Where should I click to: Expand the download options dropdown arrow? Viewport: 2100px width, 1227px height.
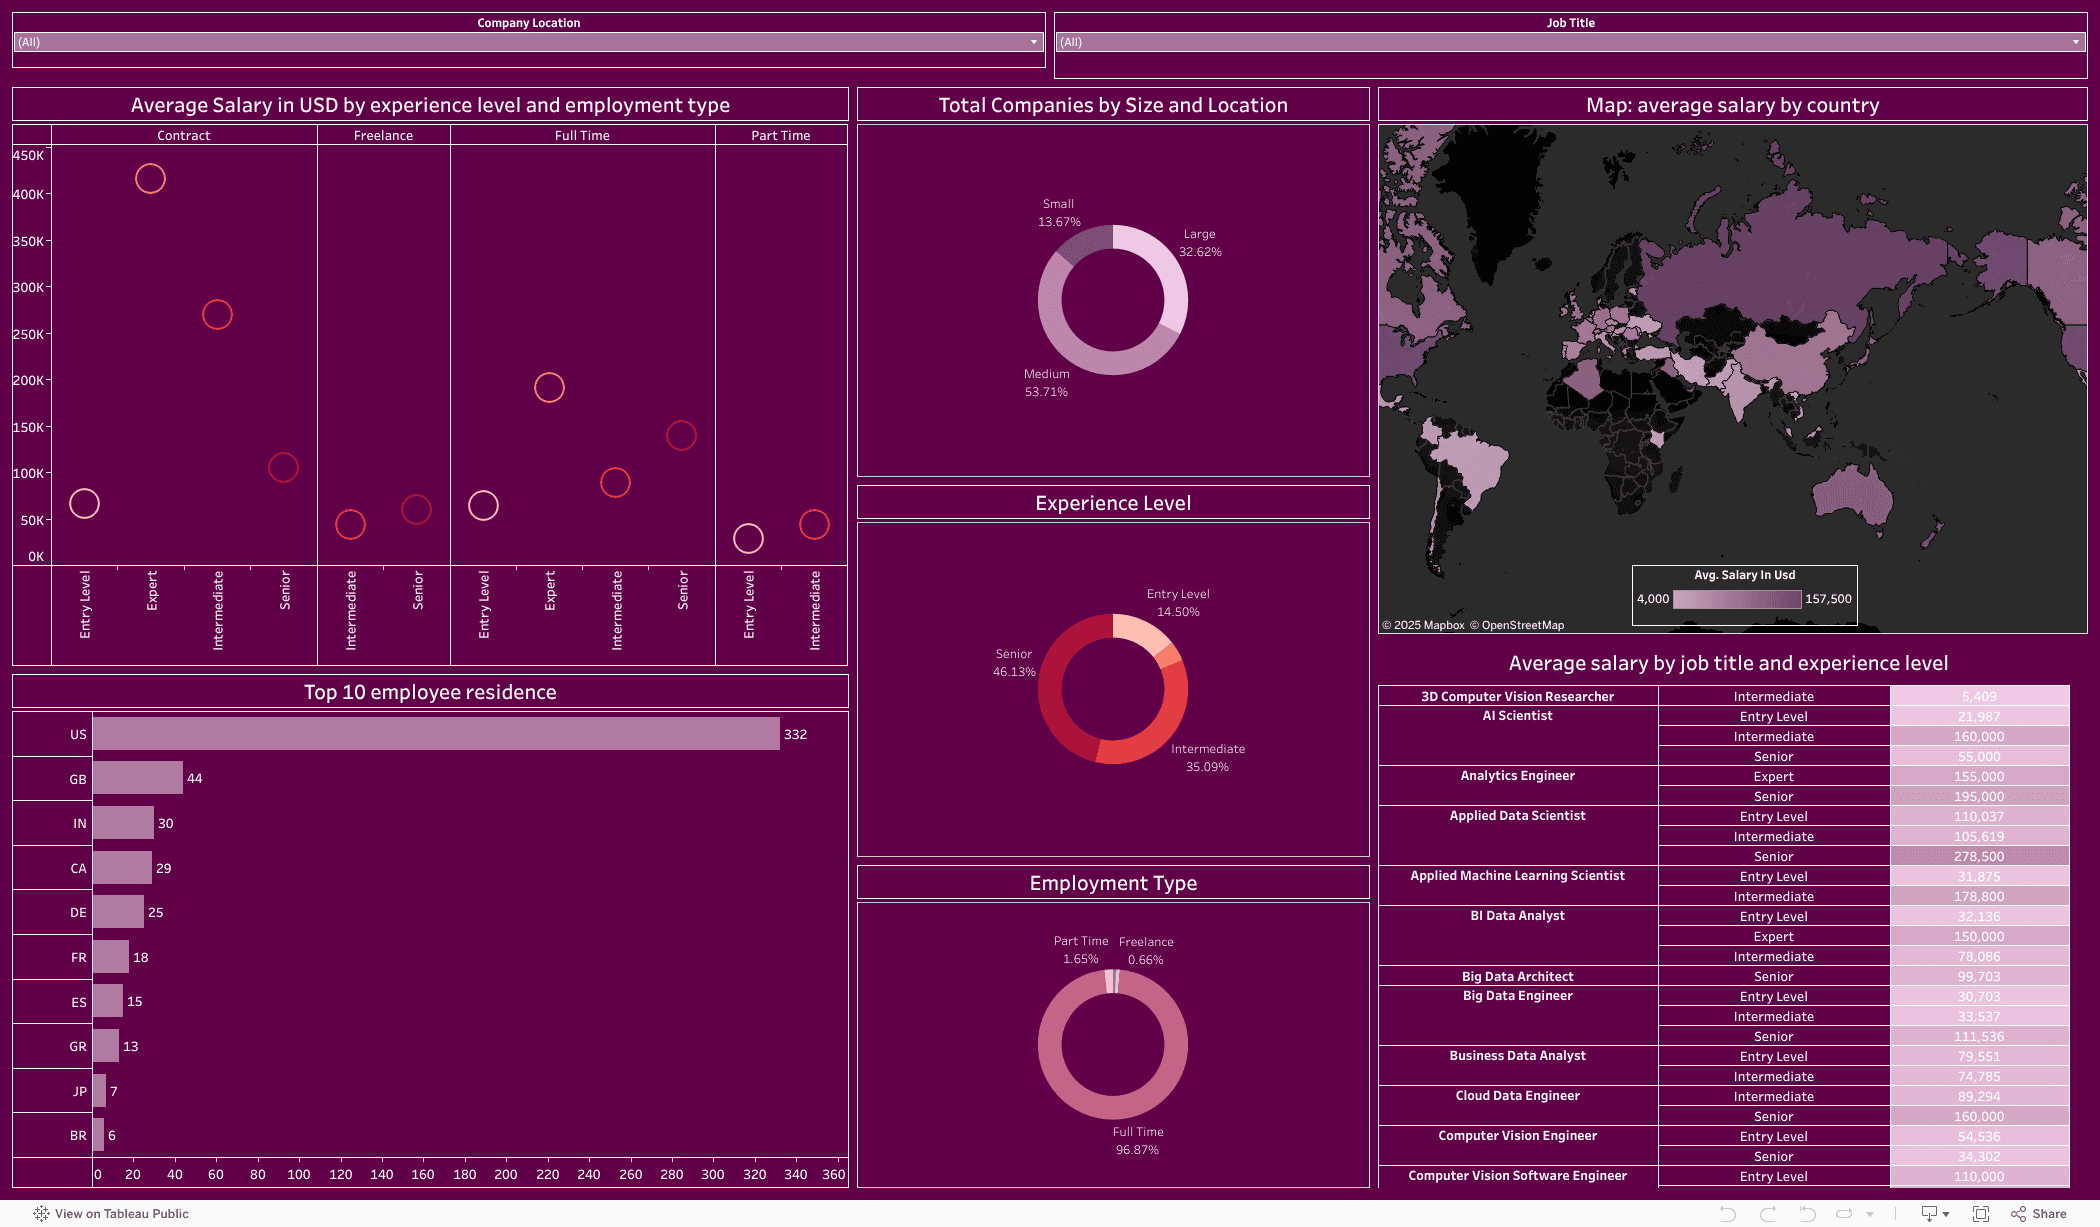pyautogui.click(x=1947, y=1213)
